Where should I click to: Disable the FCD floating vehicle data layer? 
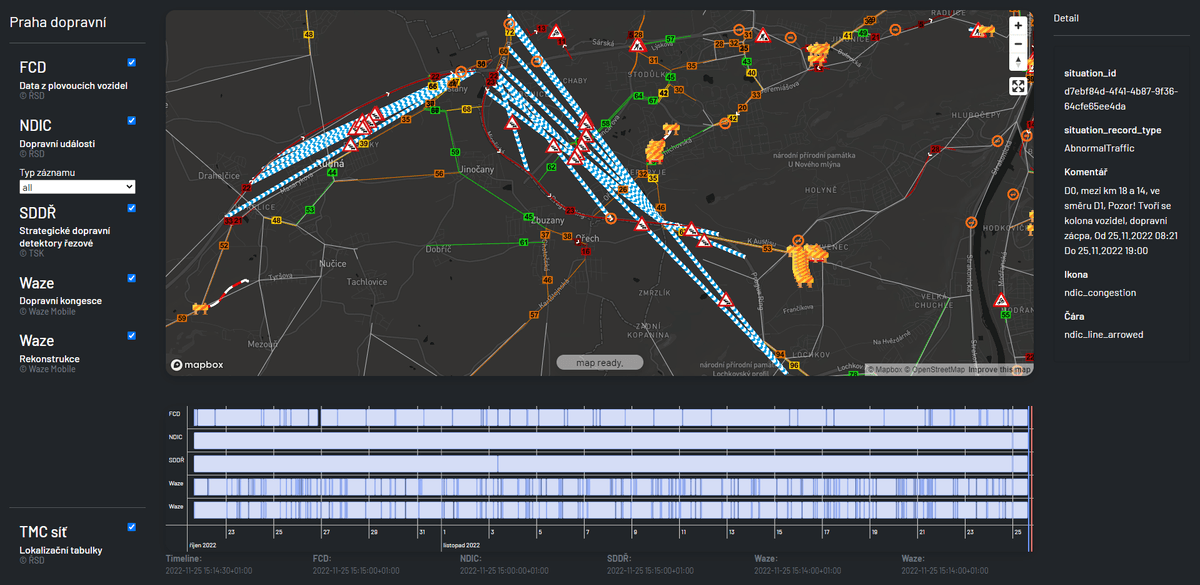[132, 62]
